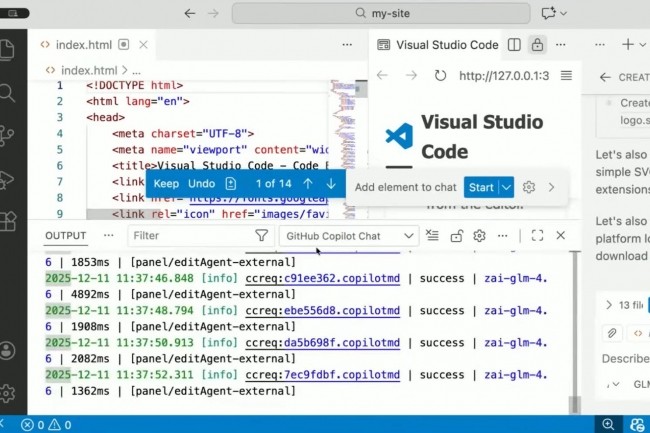This screenshot has width=650, height=433.
Task: Go forward with the title bar arrow
Action: tap(213, 13)
